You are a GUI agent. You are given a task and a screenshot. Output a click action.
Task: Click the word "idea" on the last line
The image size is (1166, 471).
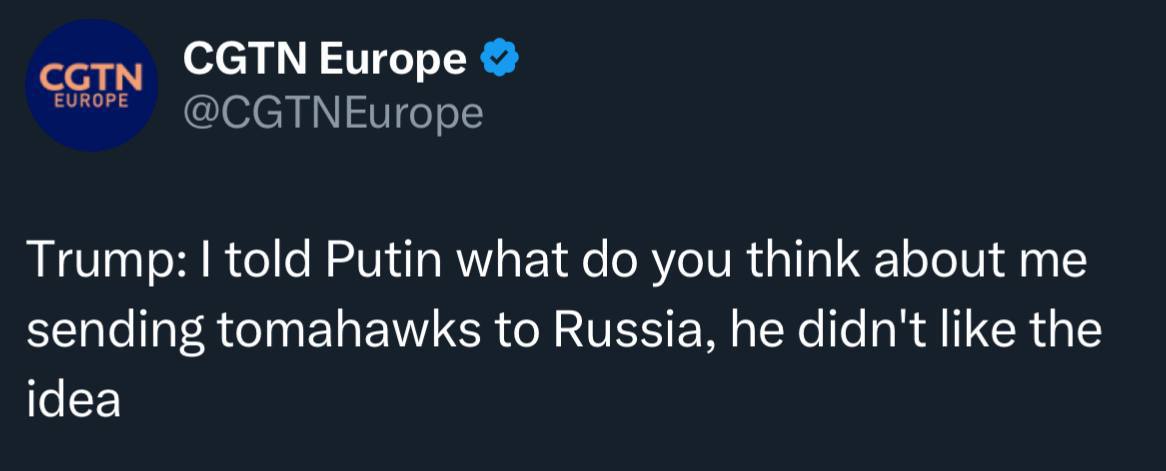[73, 399]
